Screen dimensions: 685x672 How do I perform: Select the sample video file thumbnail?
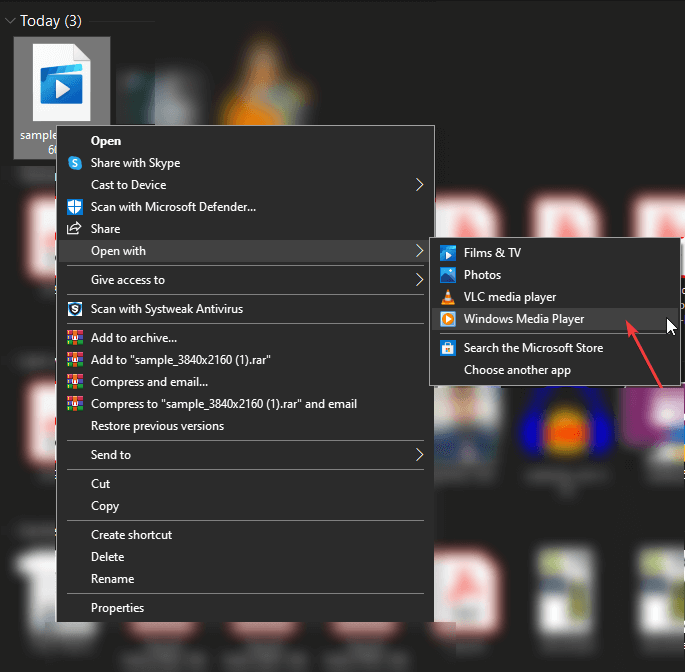(x=62, y=82)
